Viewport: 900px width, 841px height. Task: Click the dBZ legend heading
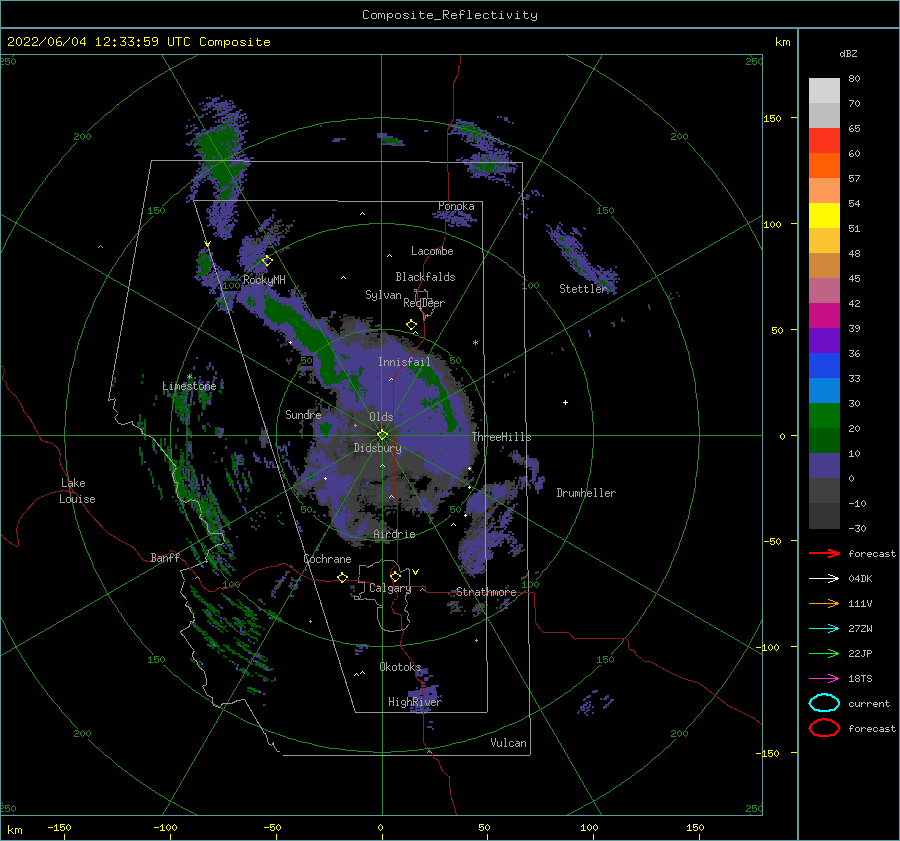pos(848,54)
